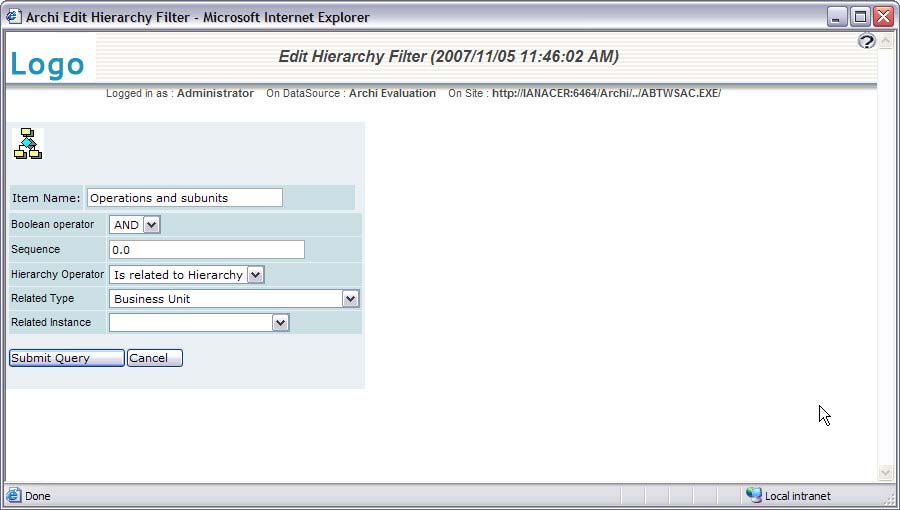Maximize the Internet Explorer window
Viewport: 900px width, 510px height.
coord(860,17)
